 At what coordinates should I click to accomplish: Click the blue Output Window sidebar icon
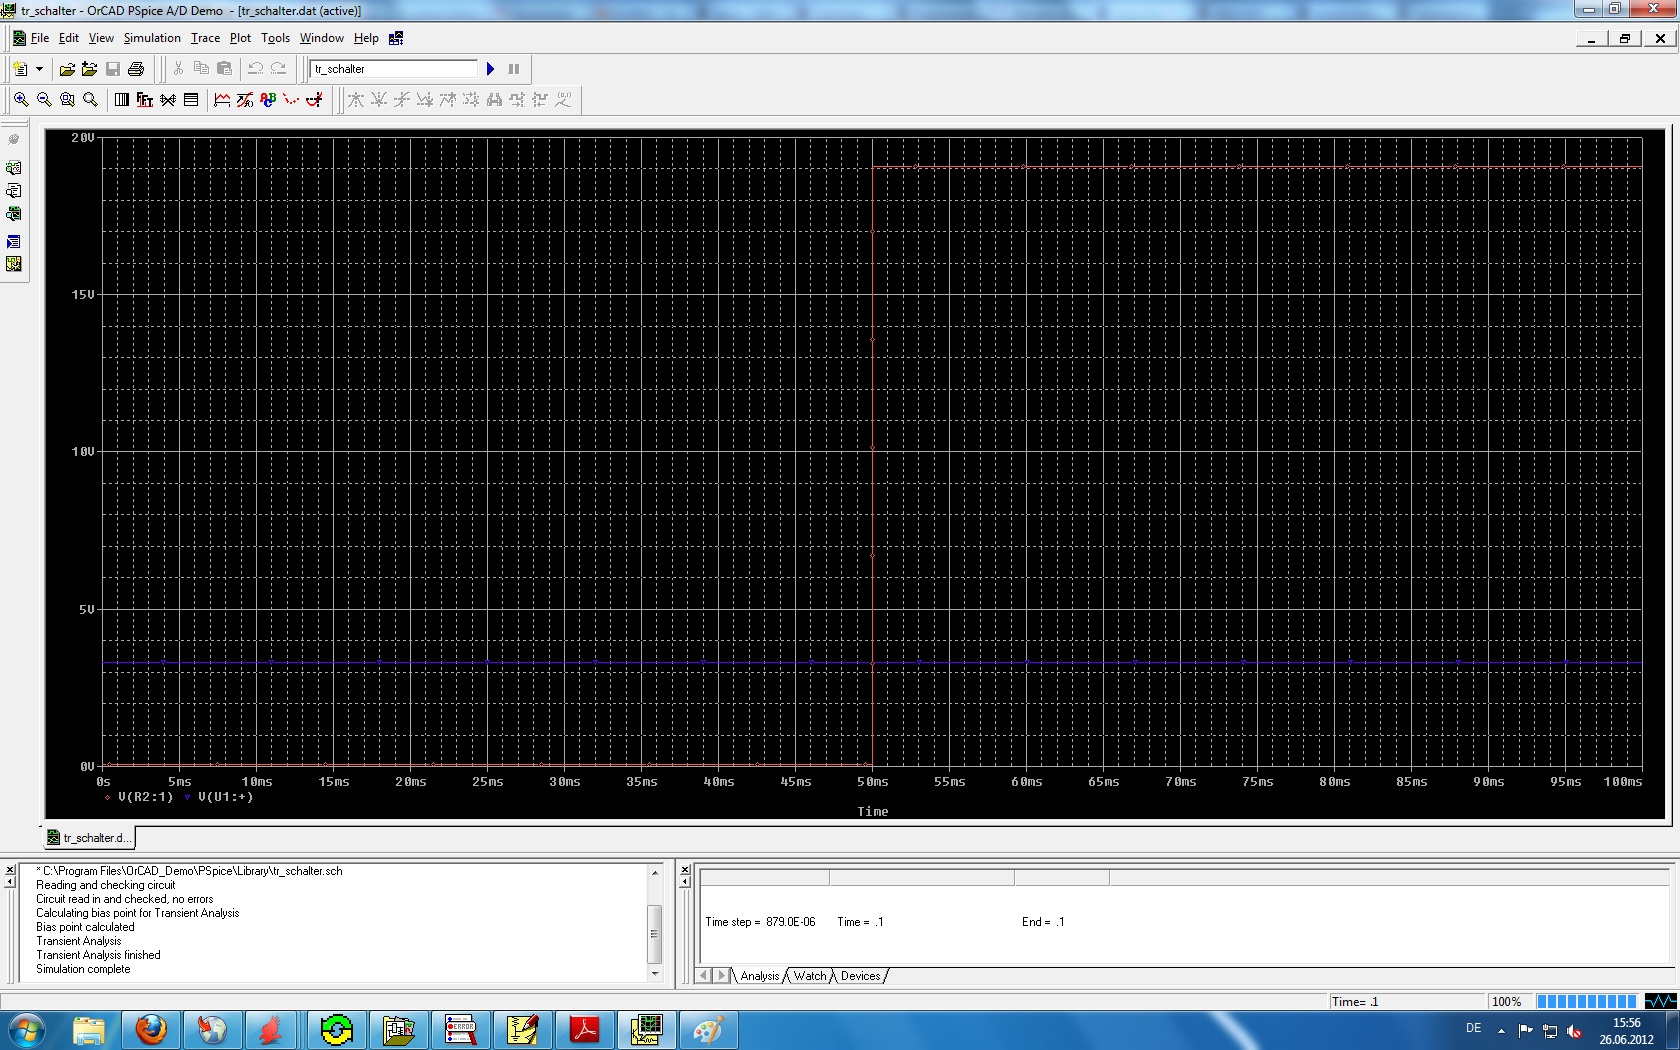click(14, 242)
